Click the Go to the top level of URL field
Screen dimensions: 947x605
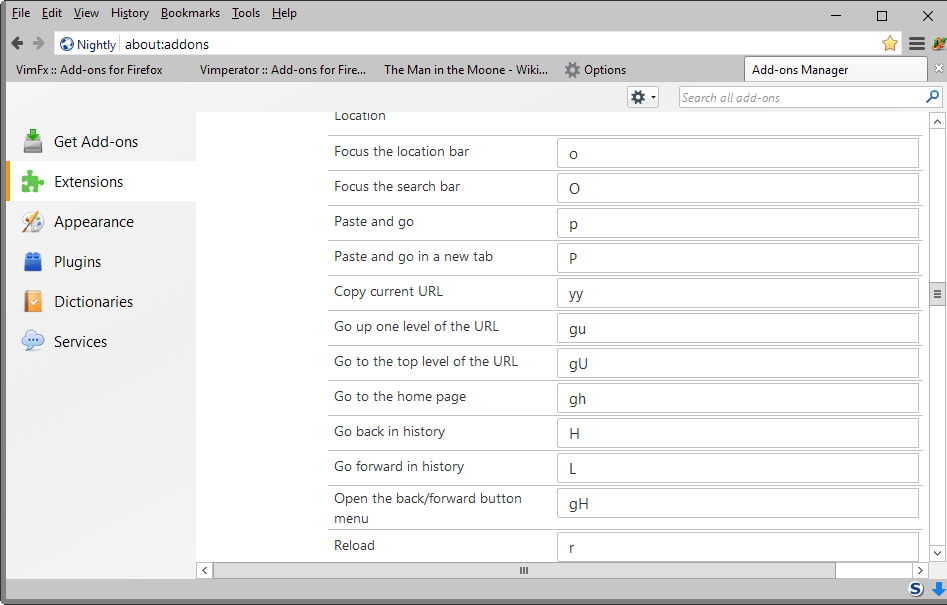coord(737,363)
